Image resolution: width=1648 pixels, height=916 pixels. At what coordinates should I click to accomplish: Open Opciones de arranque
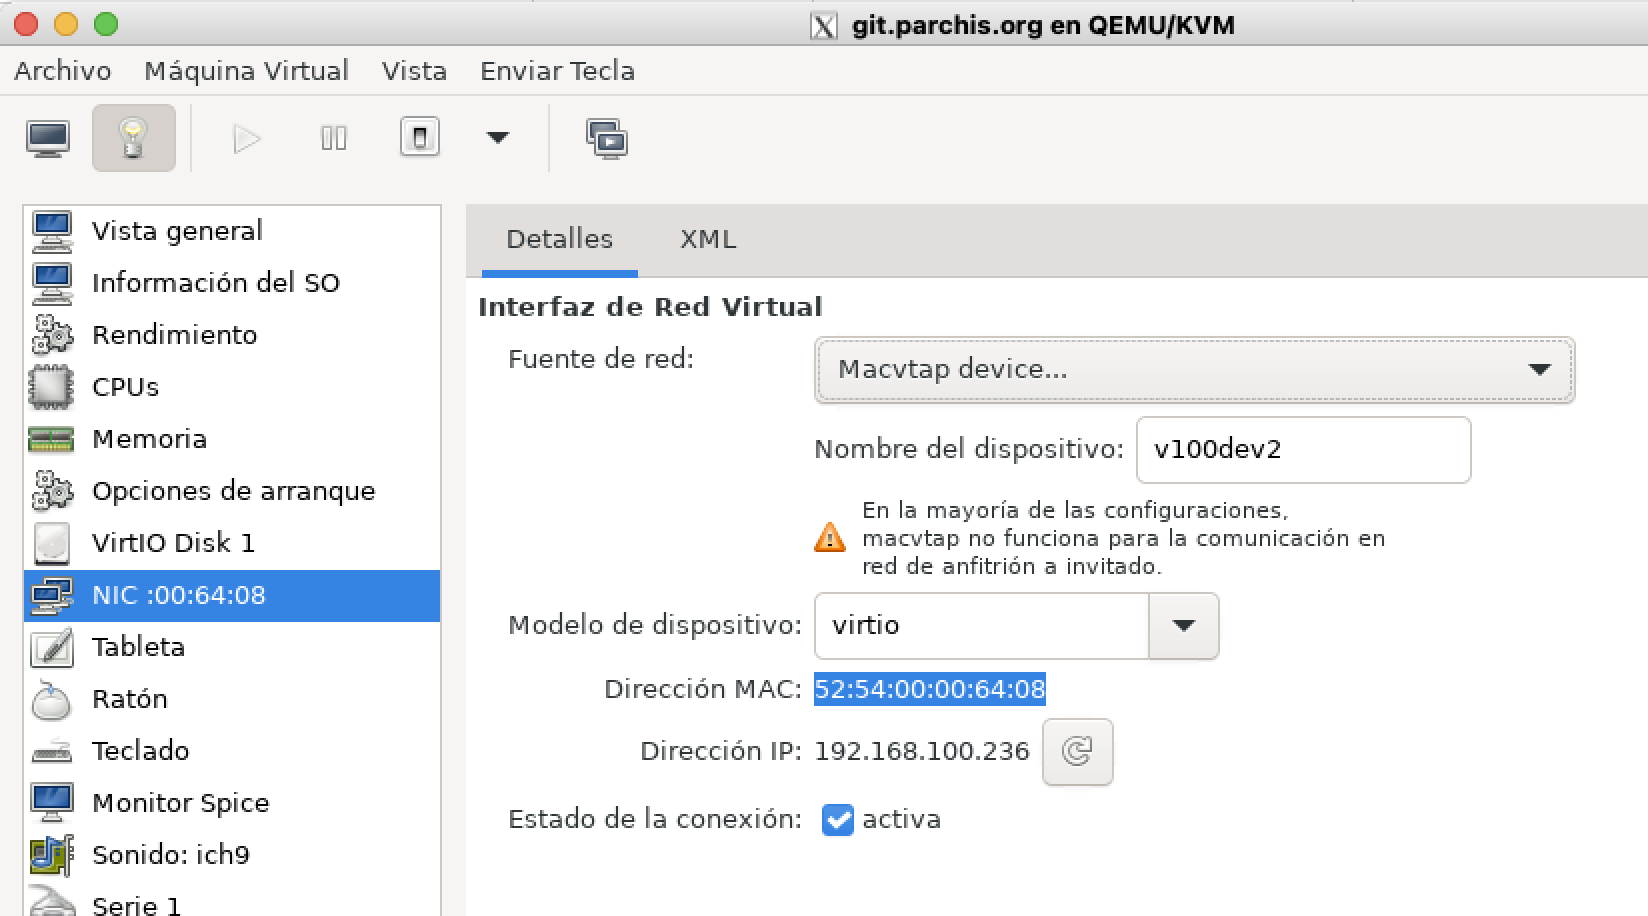click(232, 491)
